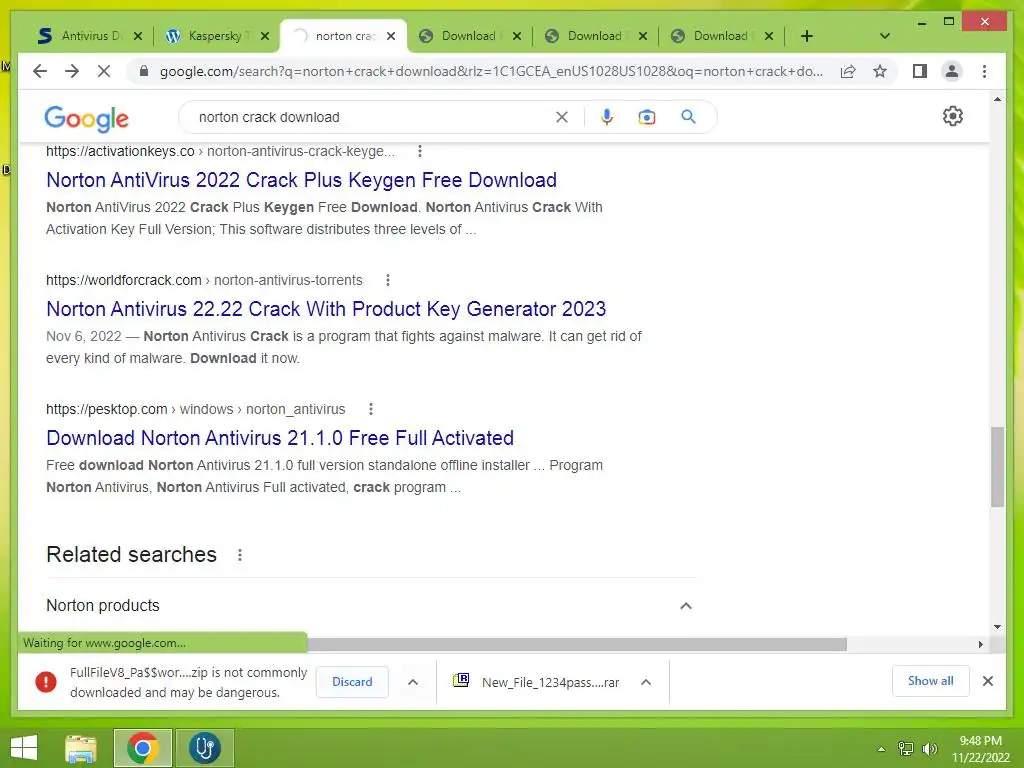Viewport: 1024px width, 768px height.
Task: Open Google quick settings gear
Action: [x=953, y=116]
